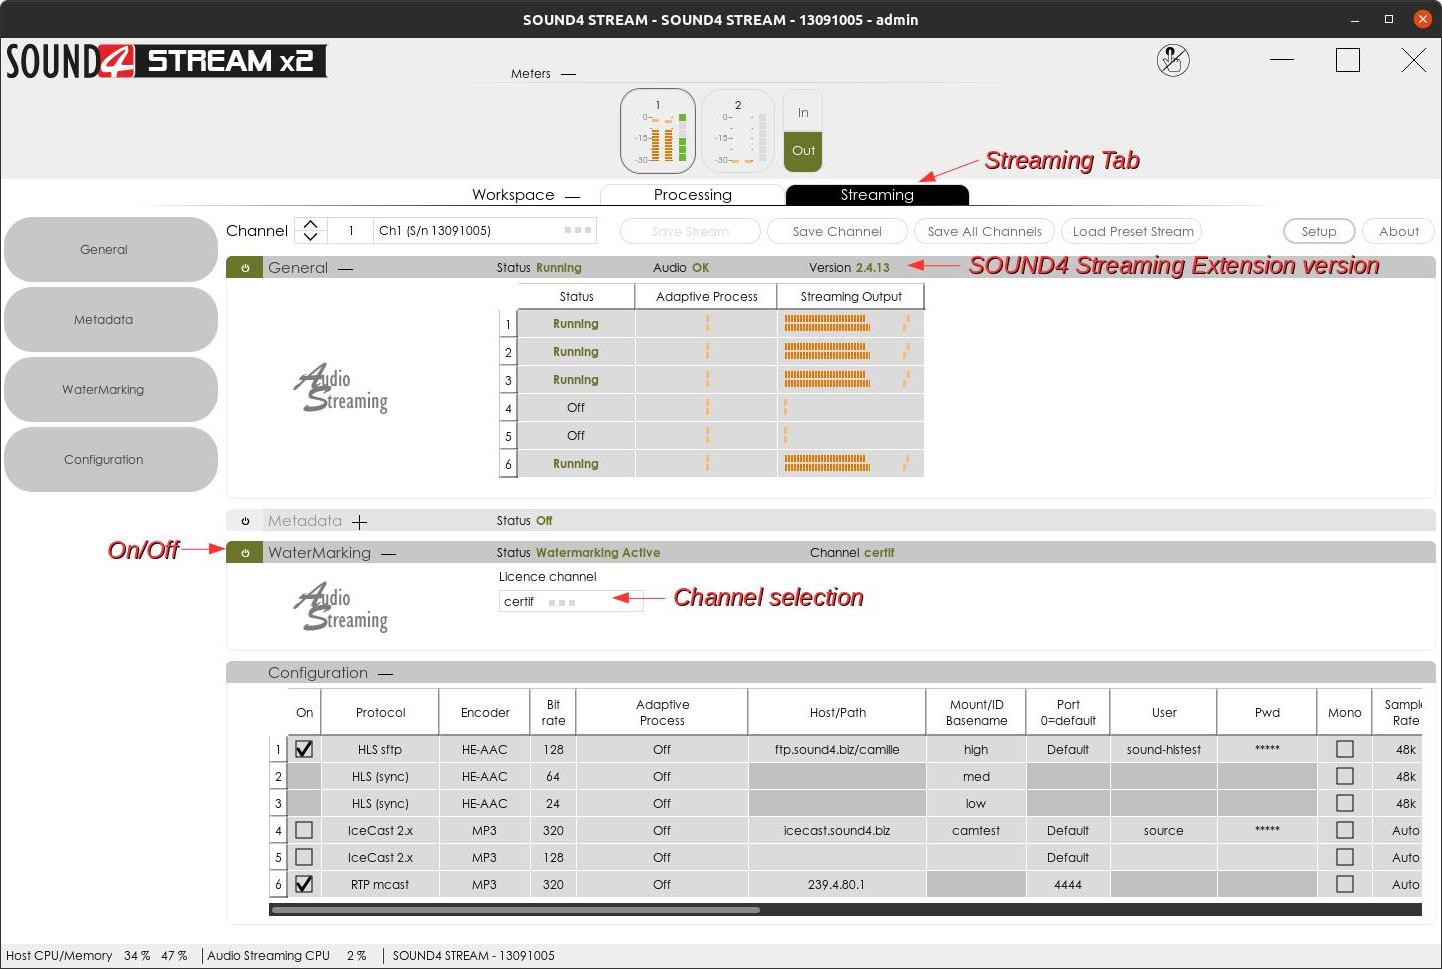Click the Encoder column header
The height and width of the screenshot is (969, 1442).
pyautogui.click(x=485, y=712)
